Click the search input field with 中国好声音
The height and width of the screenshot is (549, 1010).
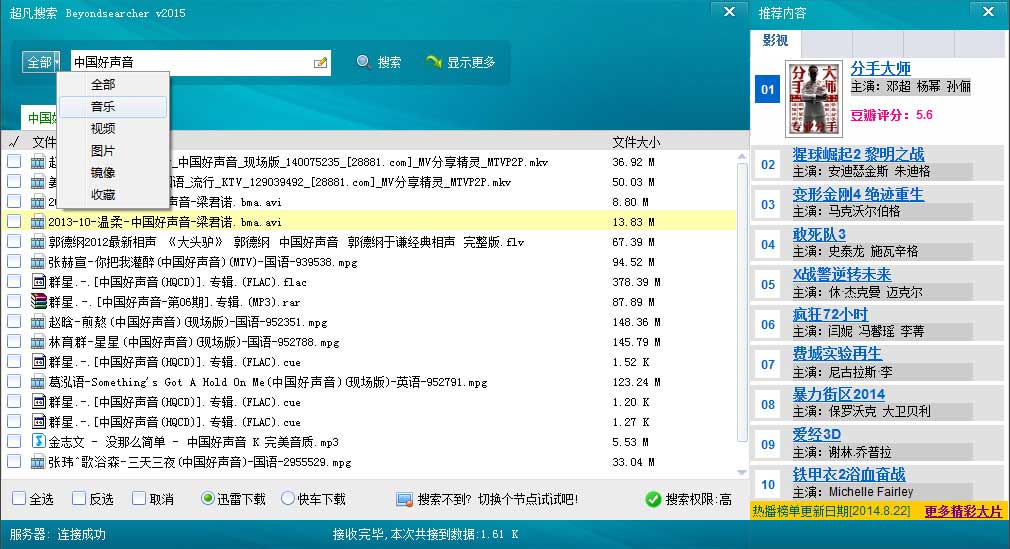[190, 62]
